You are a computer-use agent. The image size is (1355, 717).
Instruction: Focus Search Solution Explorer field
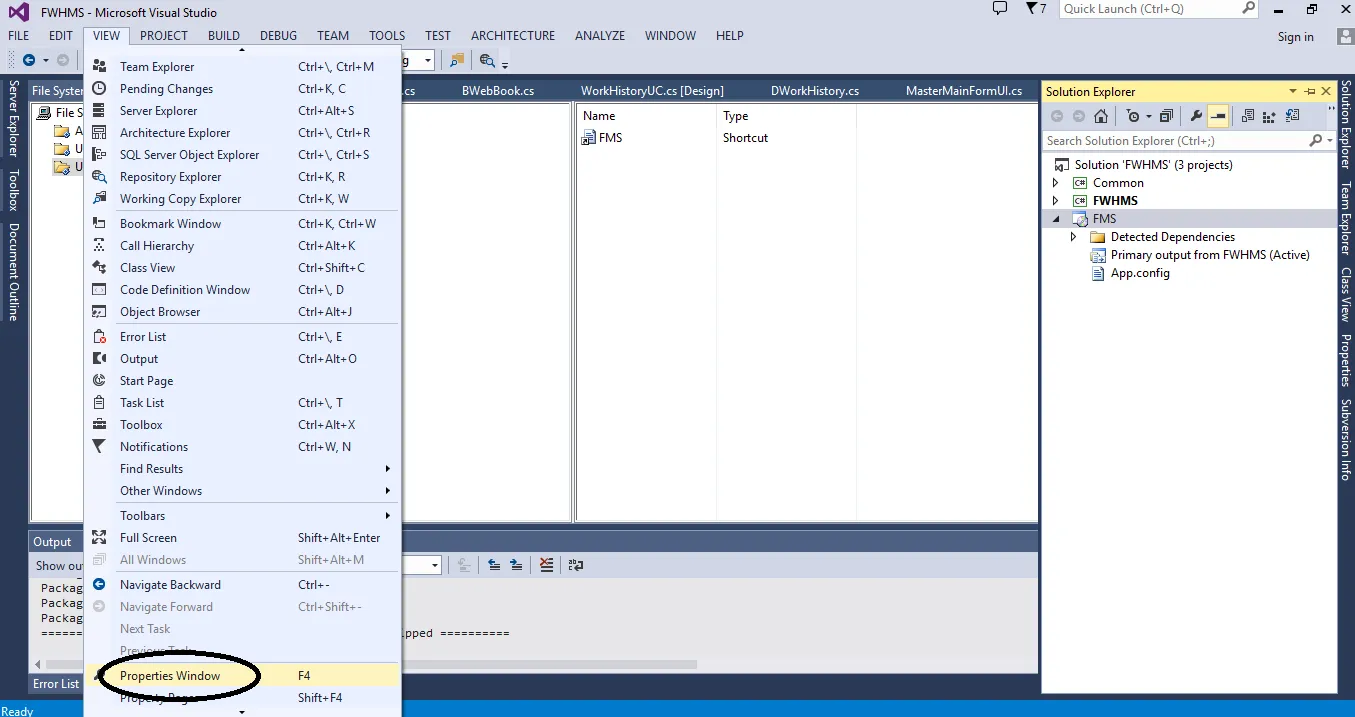click(x=1175, y=141)
